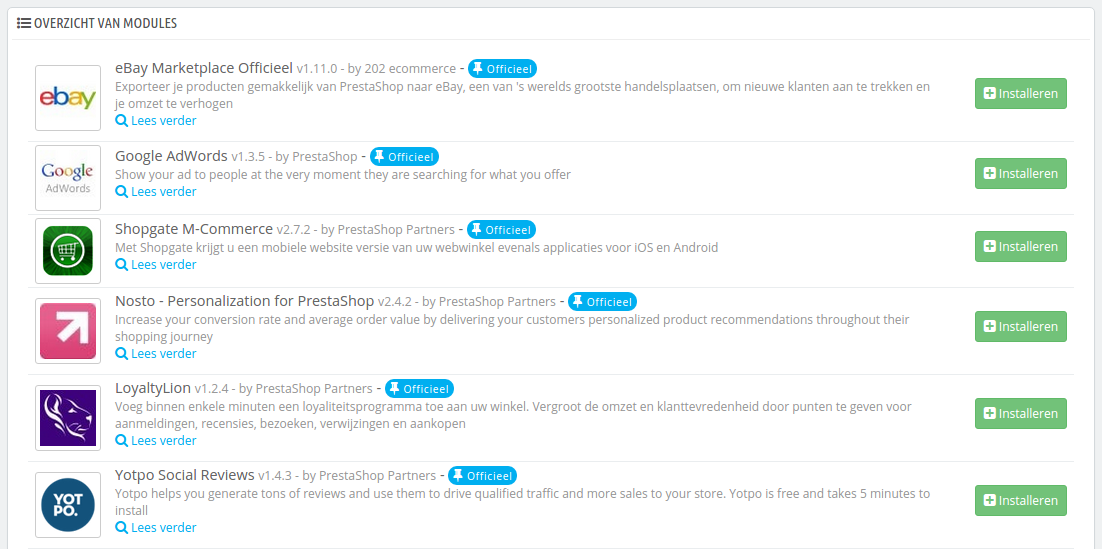Install the Yotpo Social Reviews module

(1020, 501)
